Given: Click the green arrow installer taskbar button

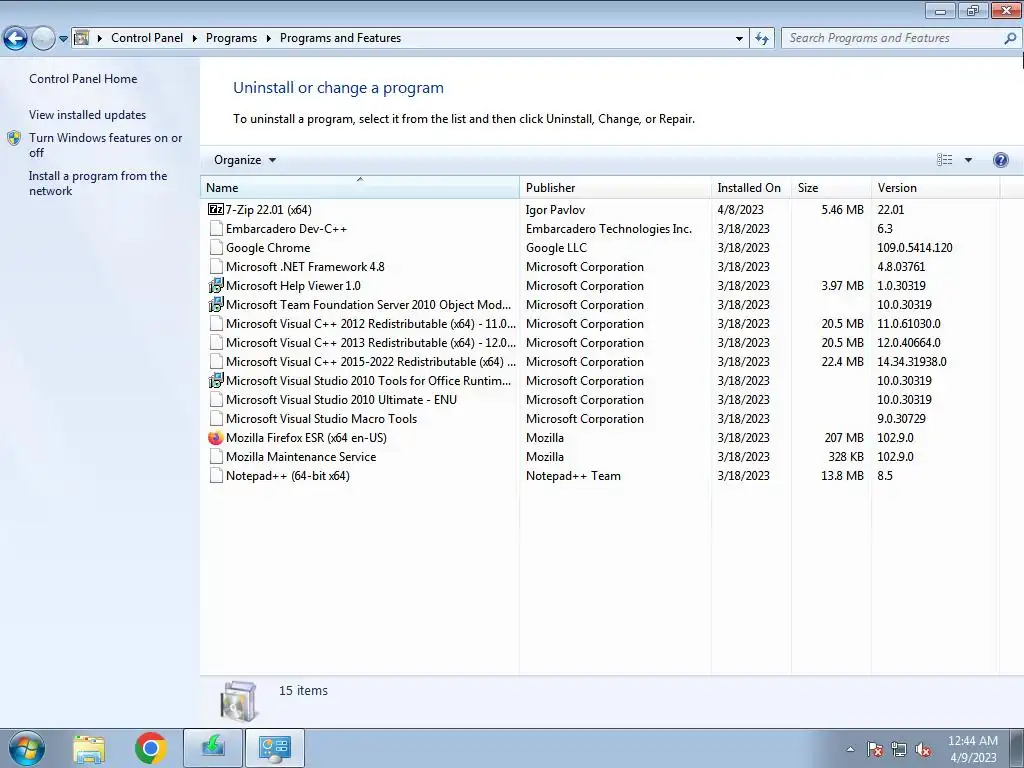Looking at the screenshot, I should coord(213,748).
